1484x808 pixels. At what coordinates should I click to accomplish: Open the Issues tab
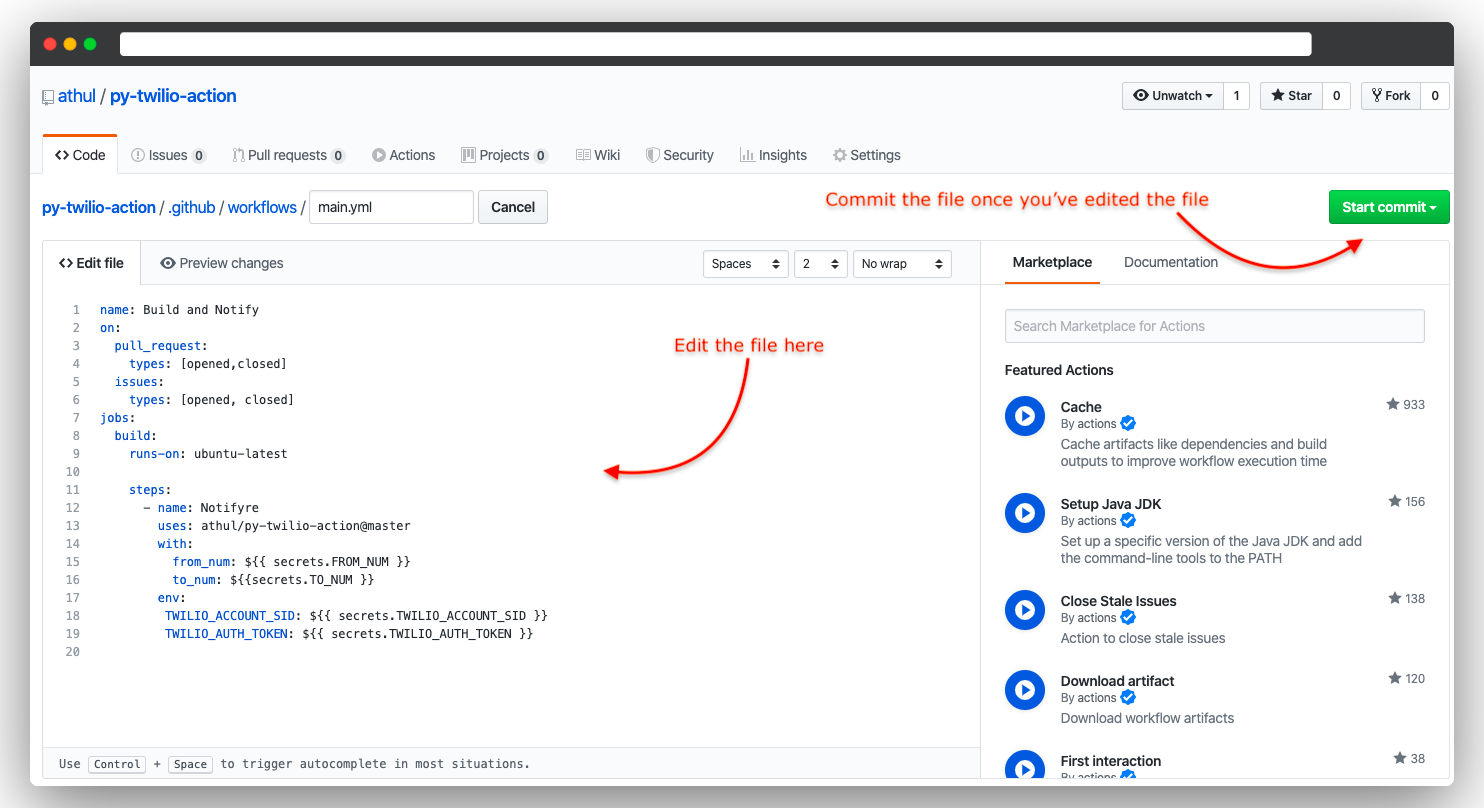(x=168, y=155)
